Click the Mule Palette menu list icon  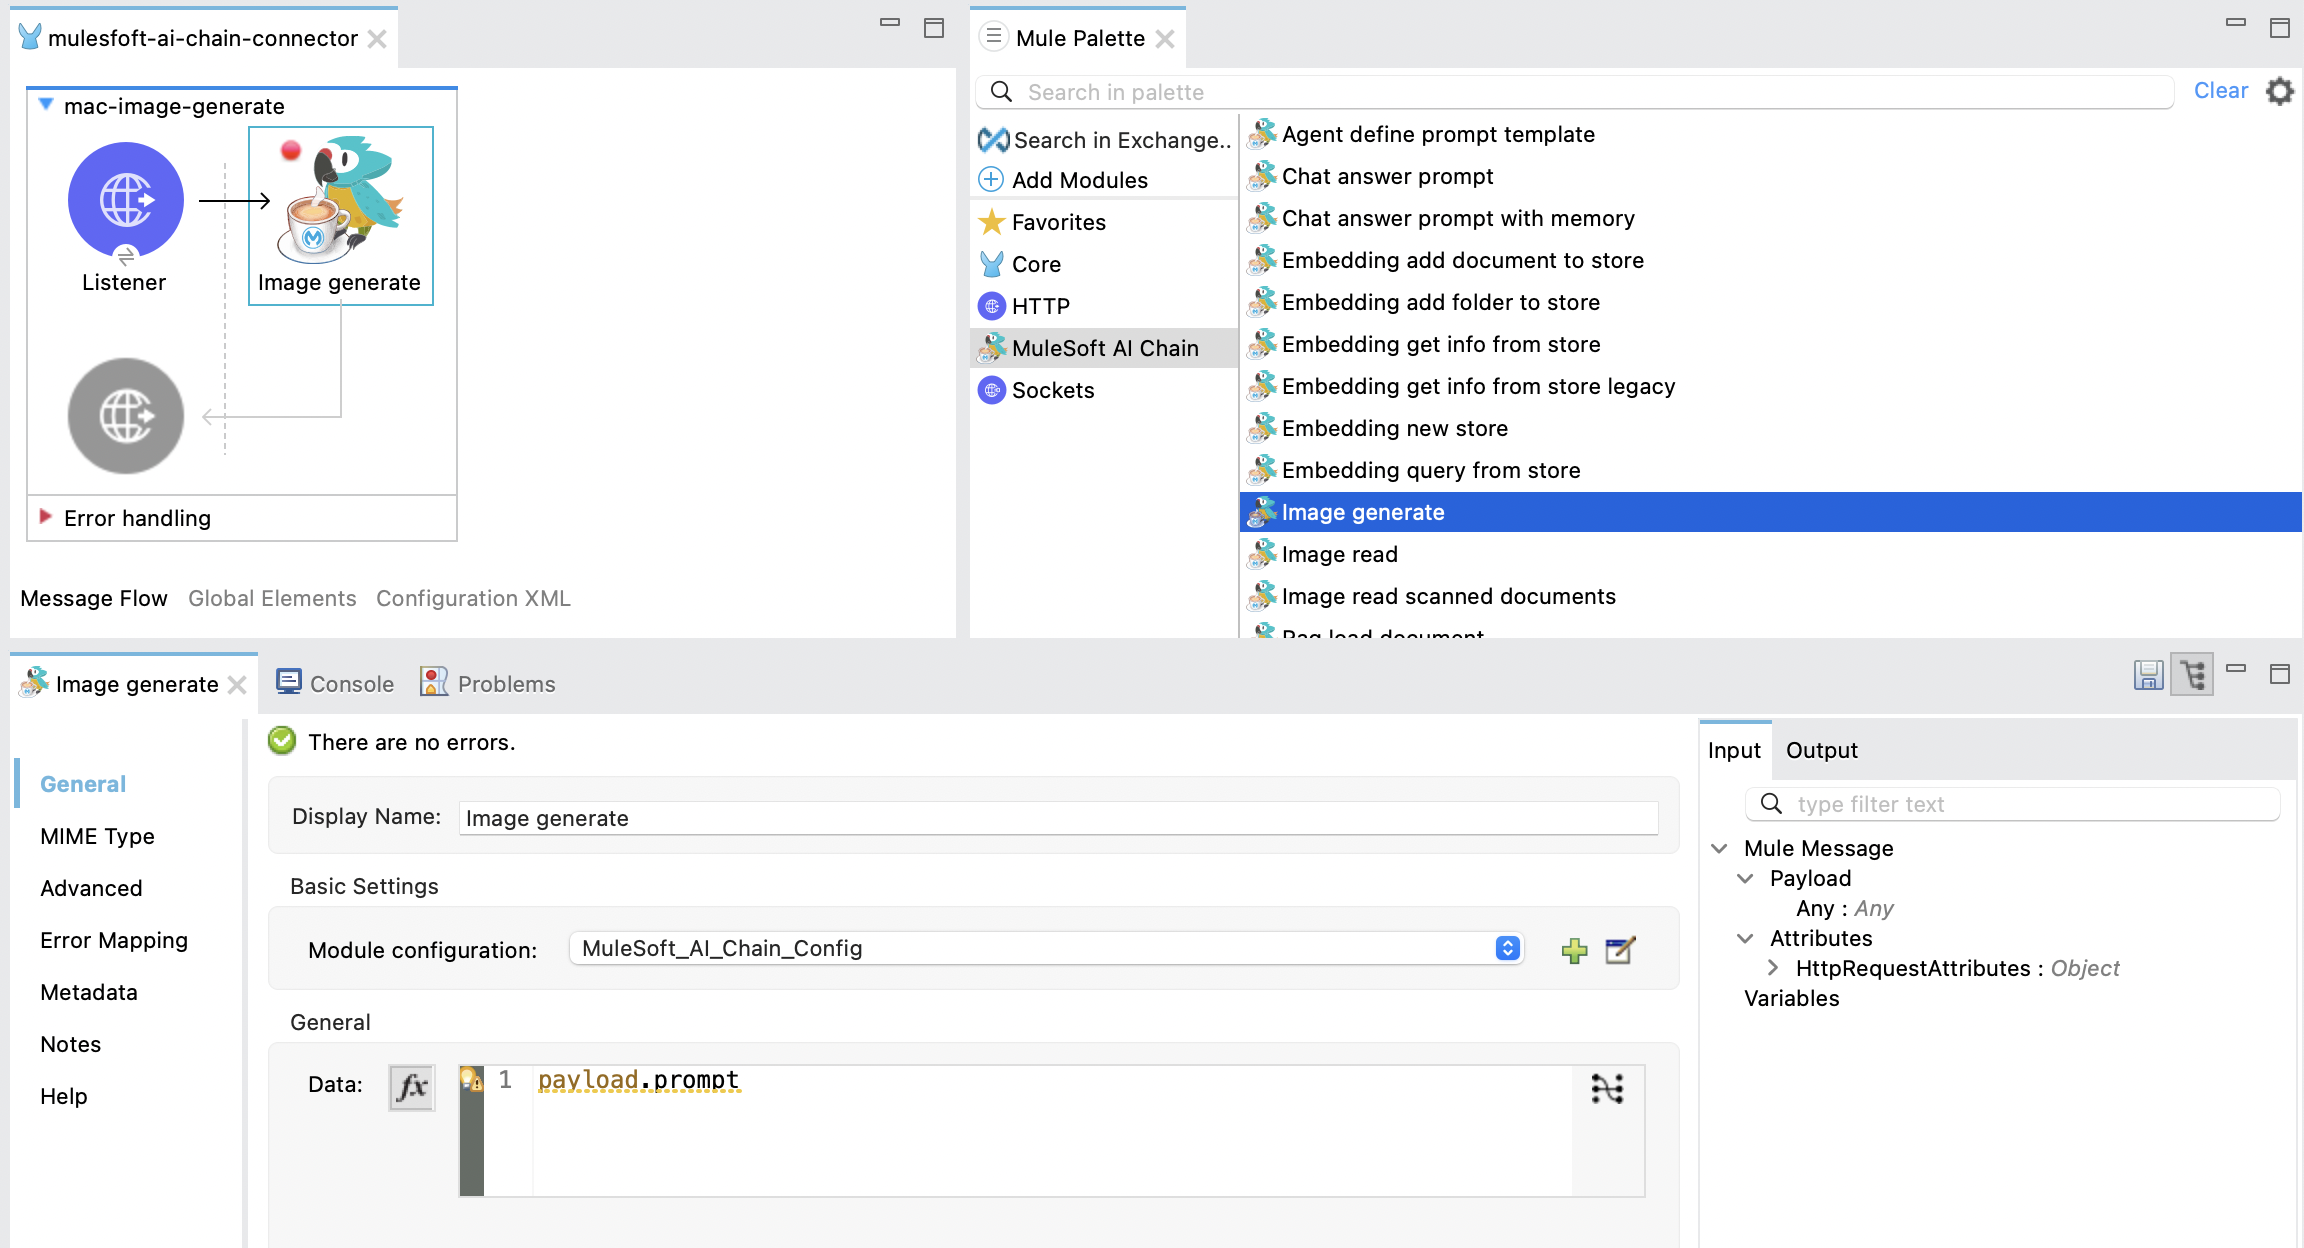click(x=993, y=37)
